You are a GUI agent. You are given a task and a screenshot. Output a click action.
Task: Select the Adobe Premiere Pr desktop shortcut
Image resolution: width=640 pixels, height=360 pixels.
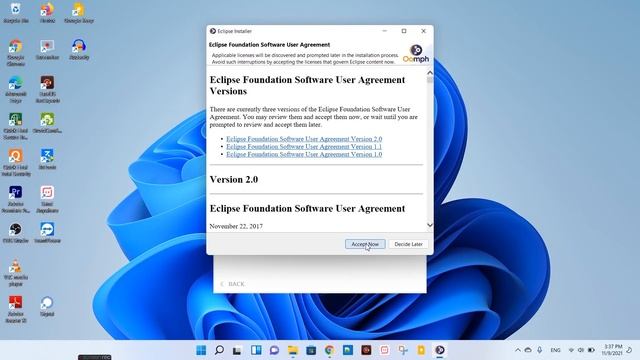[16, 199]
